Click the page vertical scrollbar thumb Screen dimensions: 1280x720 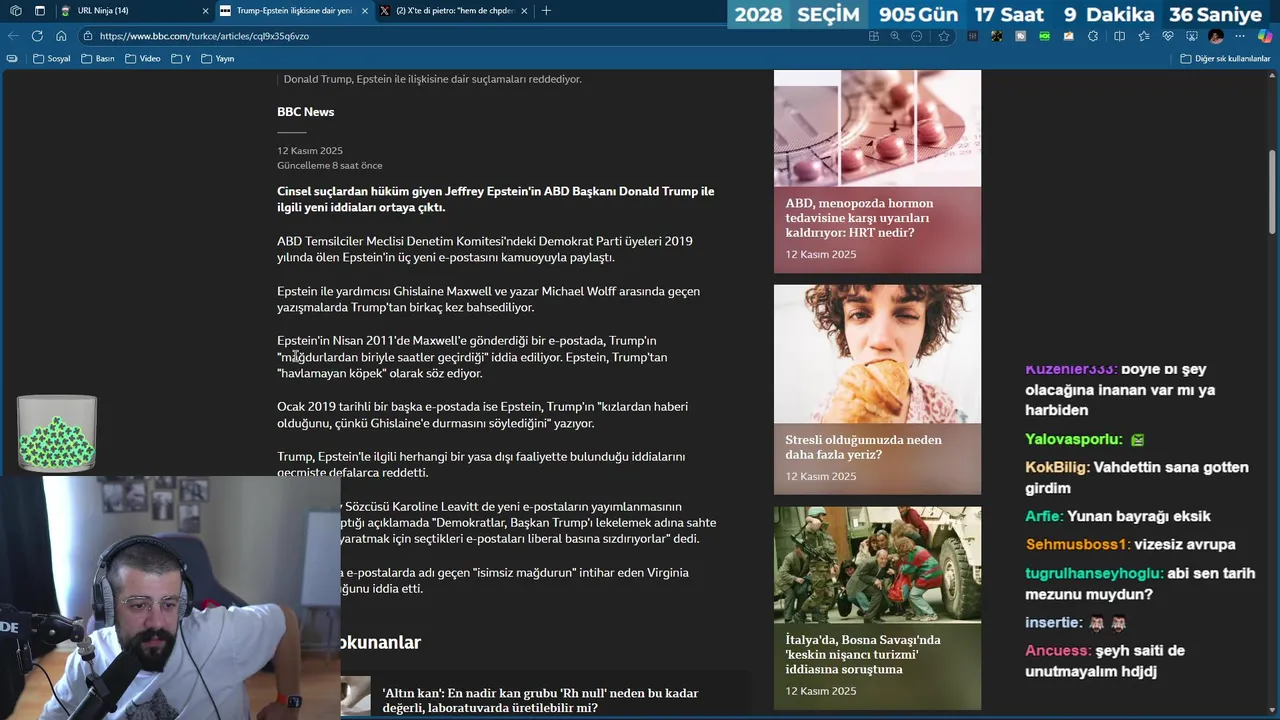pos(1272,192)
